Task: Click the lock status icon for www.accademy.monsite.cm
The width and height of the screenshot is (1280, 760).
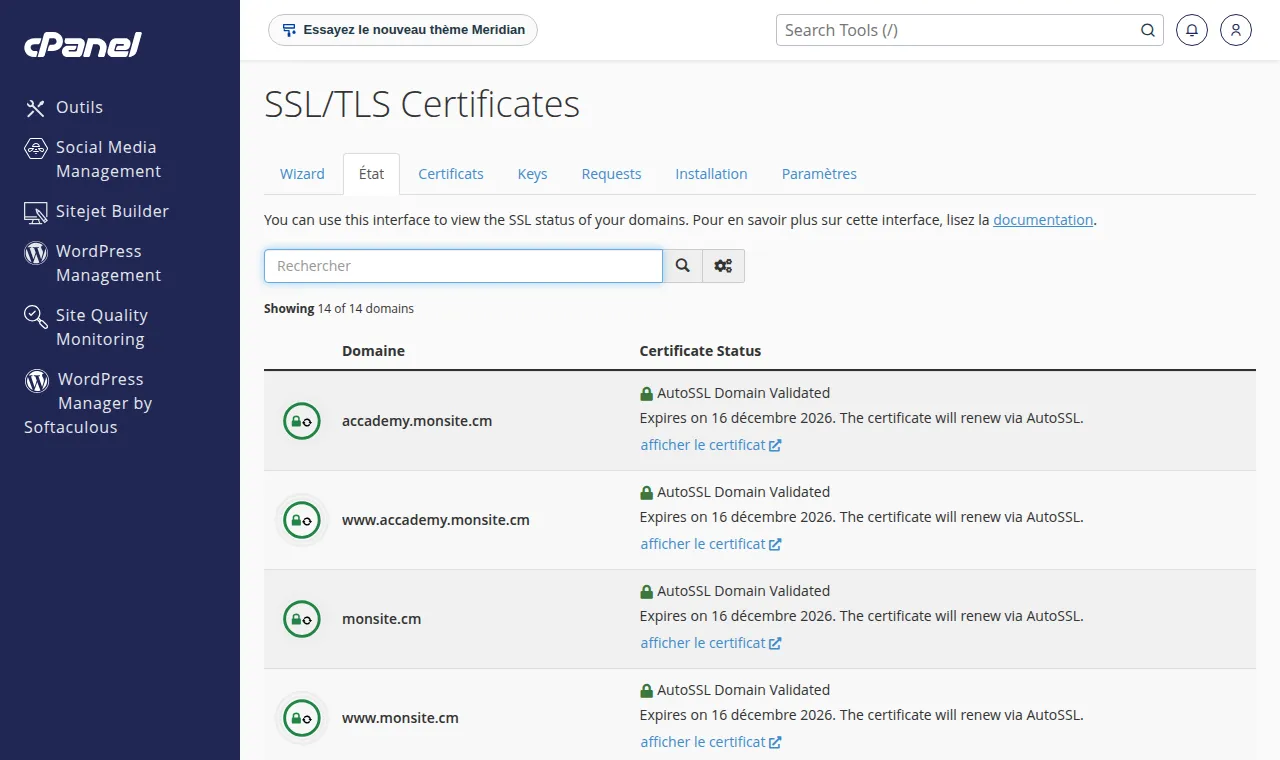Action: (x=302, y=520)
